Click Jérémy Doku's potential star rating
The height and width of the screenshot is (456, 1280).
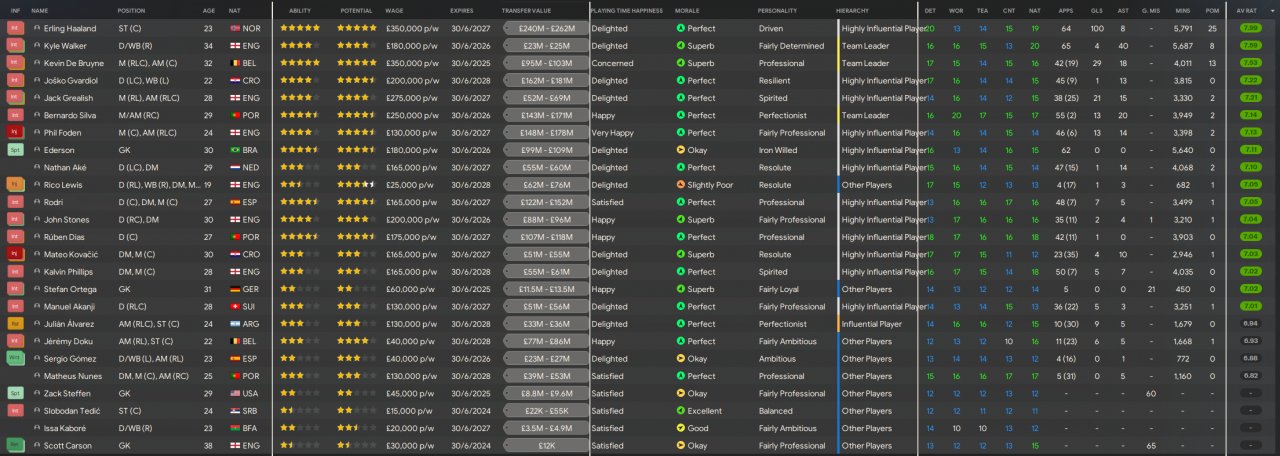pos(356,342)
